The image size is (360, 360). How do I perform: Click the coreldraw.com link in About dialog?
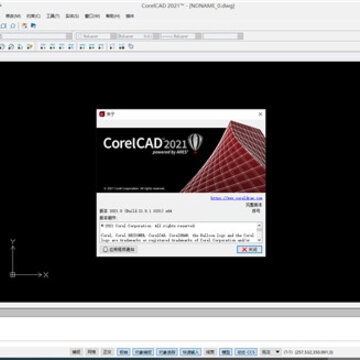pyautogui.click(x=236, y=198)
